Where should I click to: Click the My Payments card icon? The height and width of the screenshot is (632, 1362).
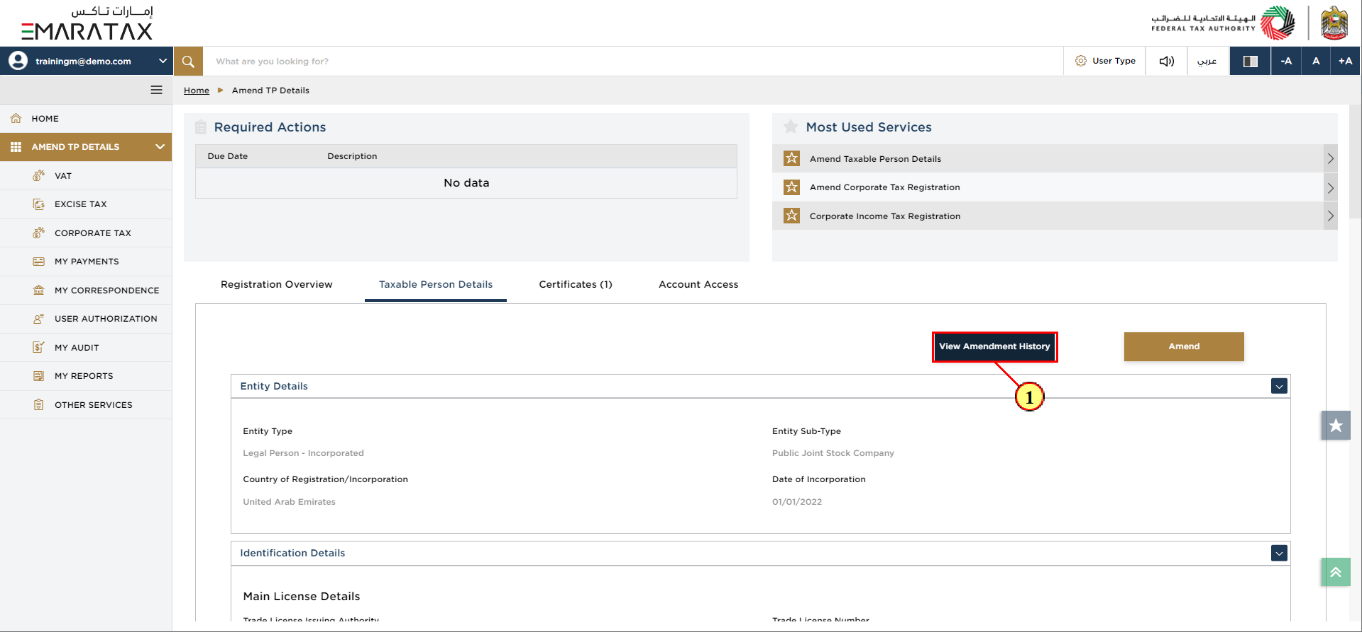[x=38, y=261]
